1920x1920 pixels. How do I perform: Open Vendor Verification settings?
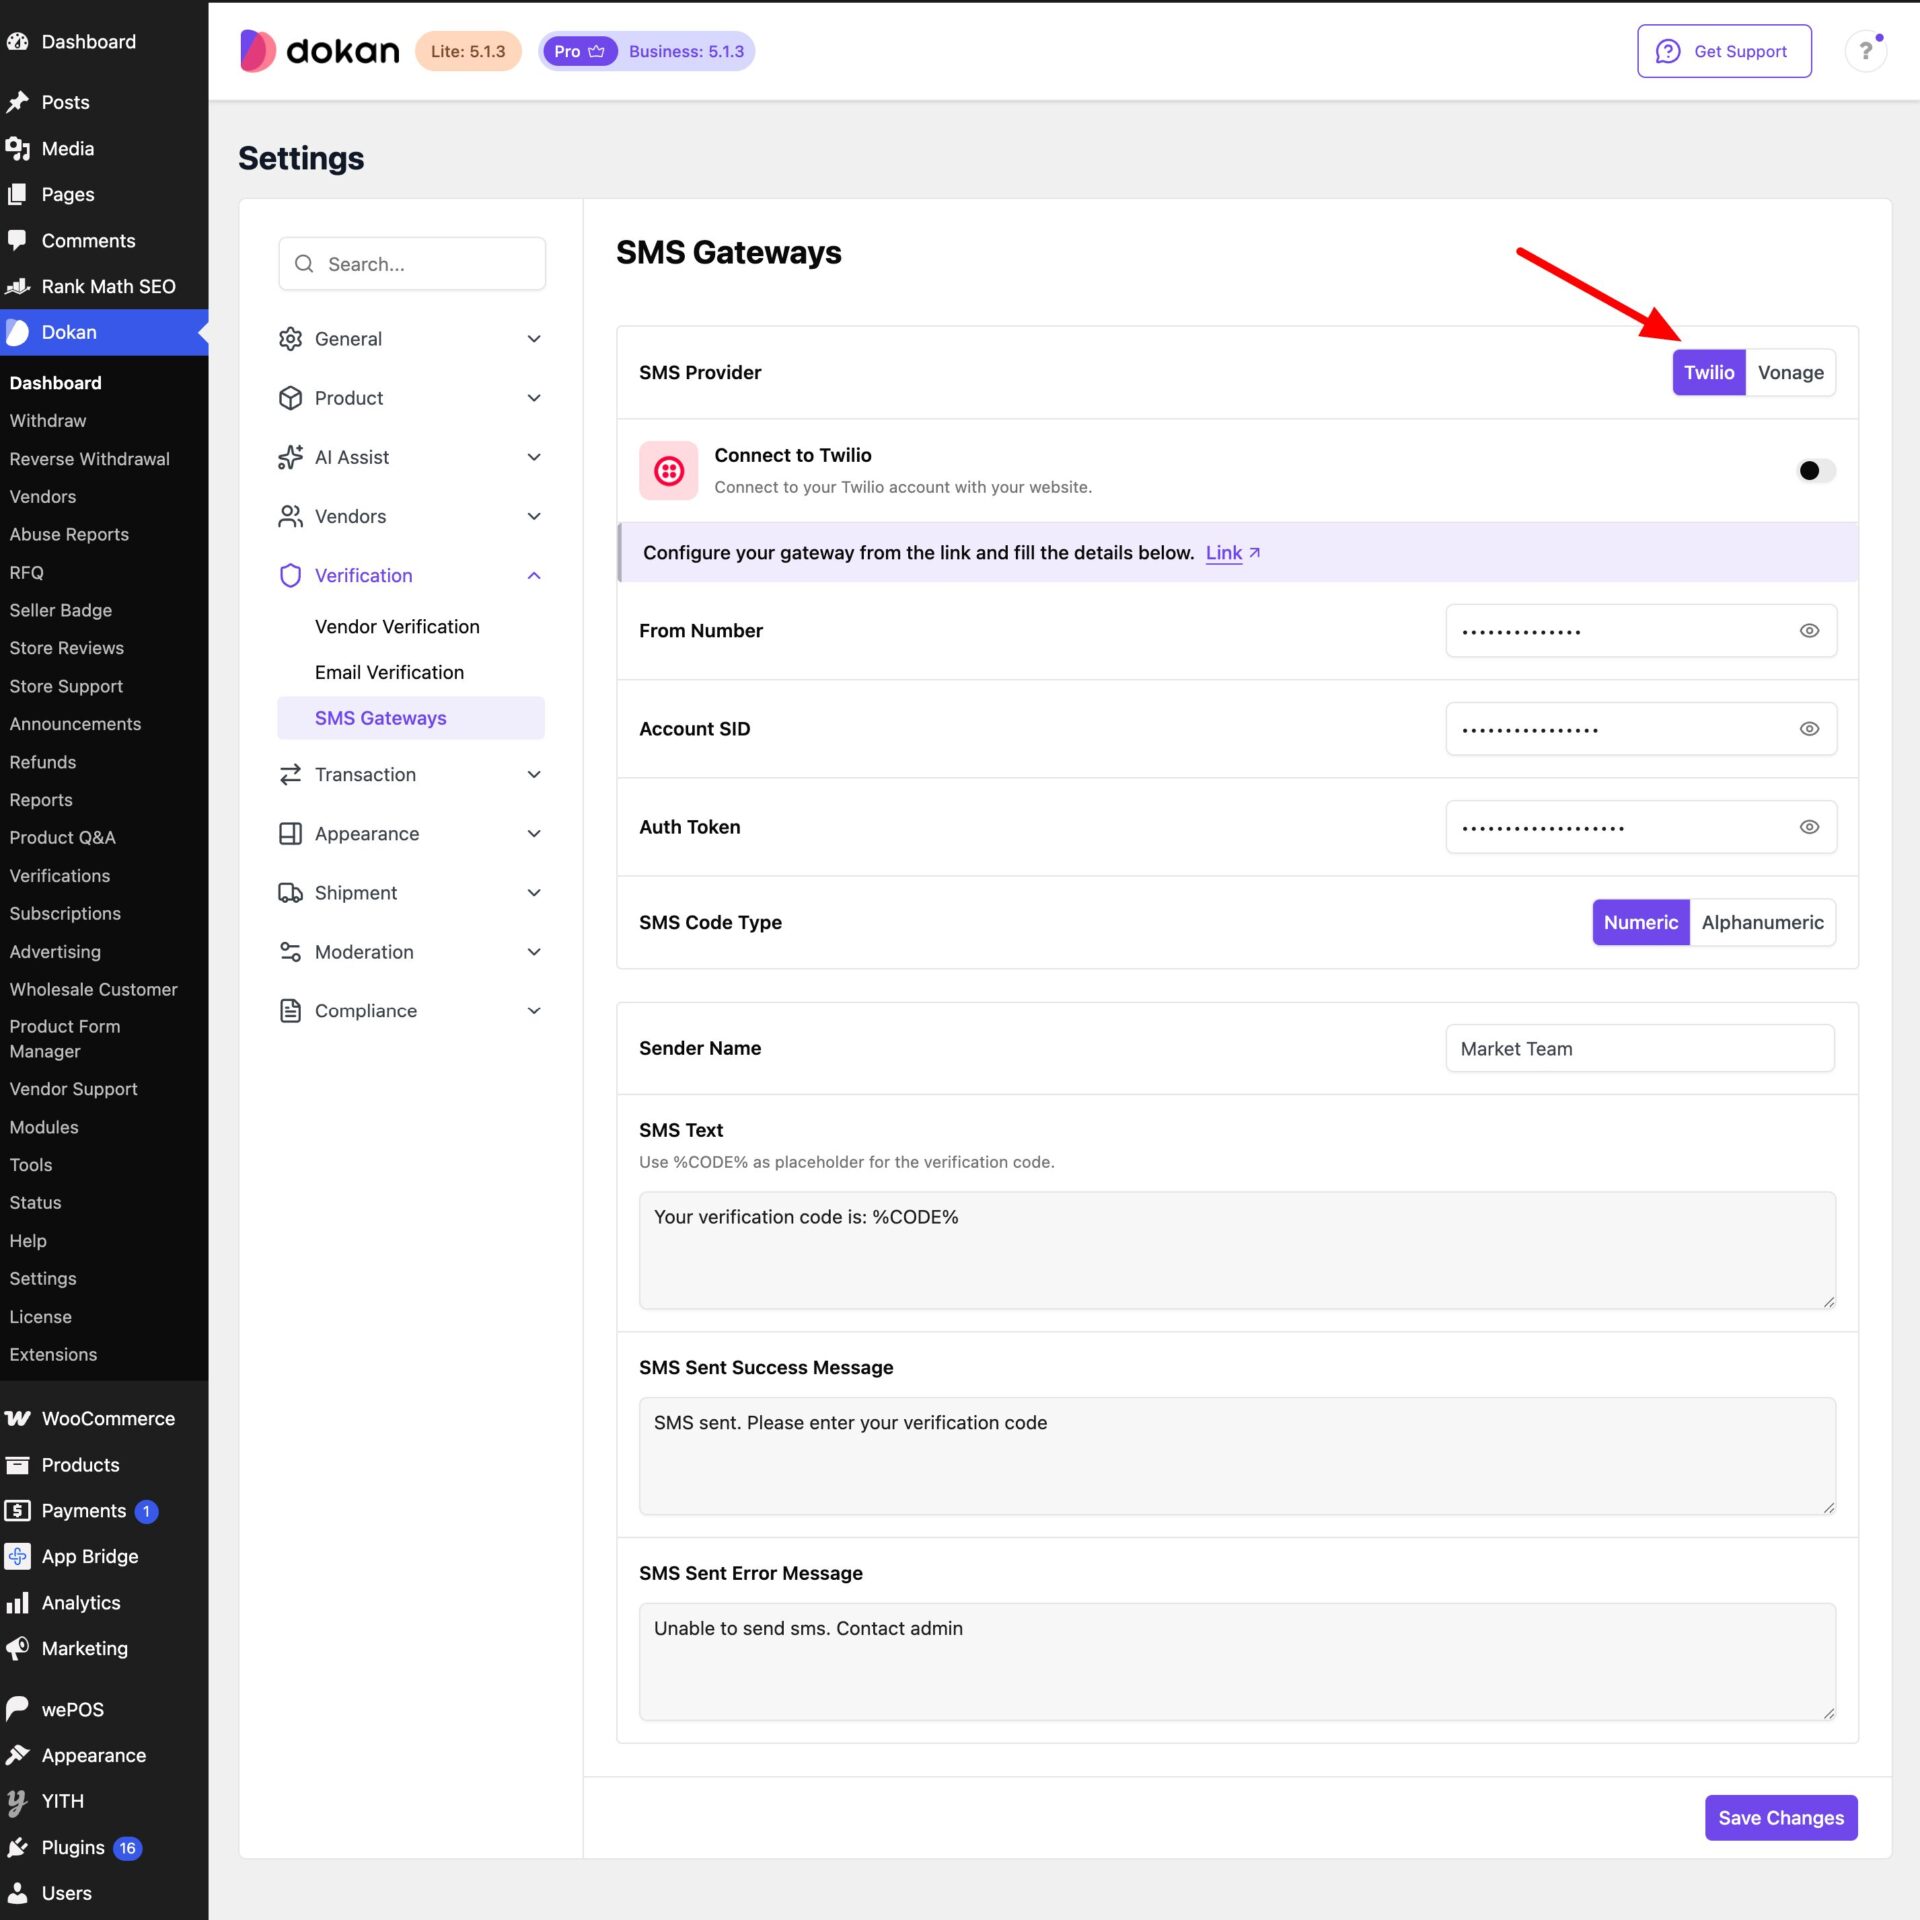(397, 626)
